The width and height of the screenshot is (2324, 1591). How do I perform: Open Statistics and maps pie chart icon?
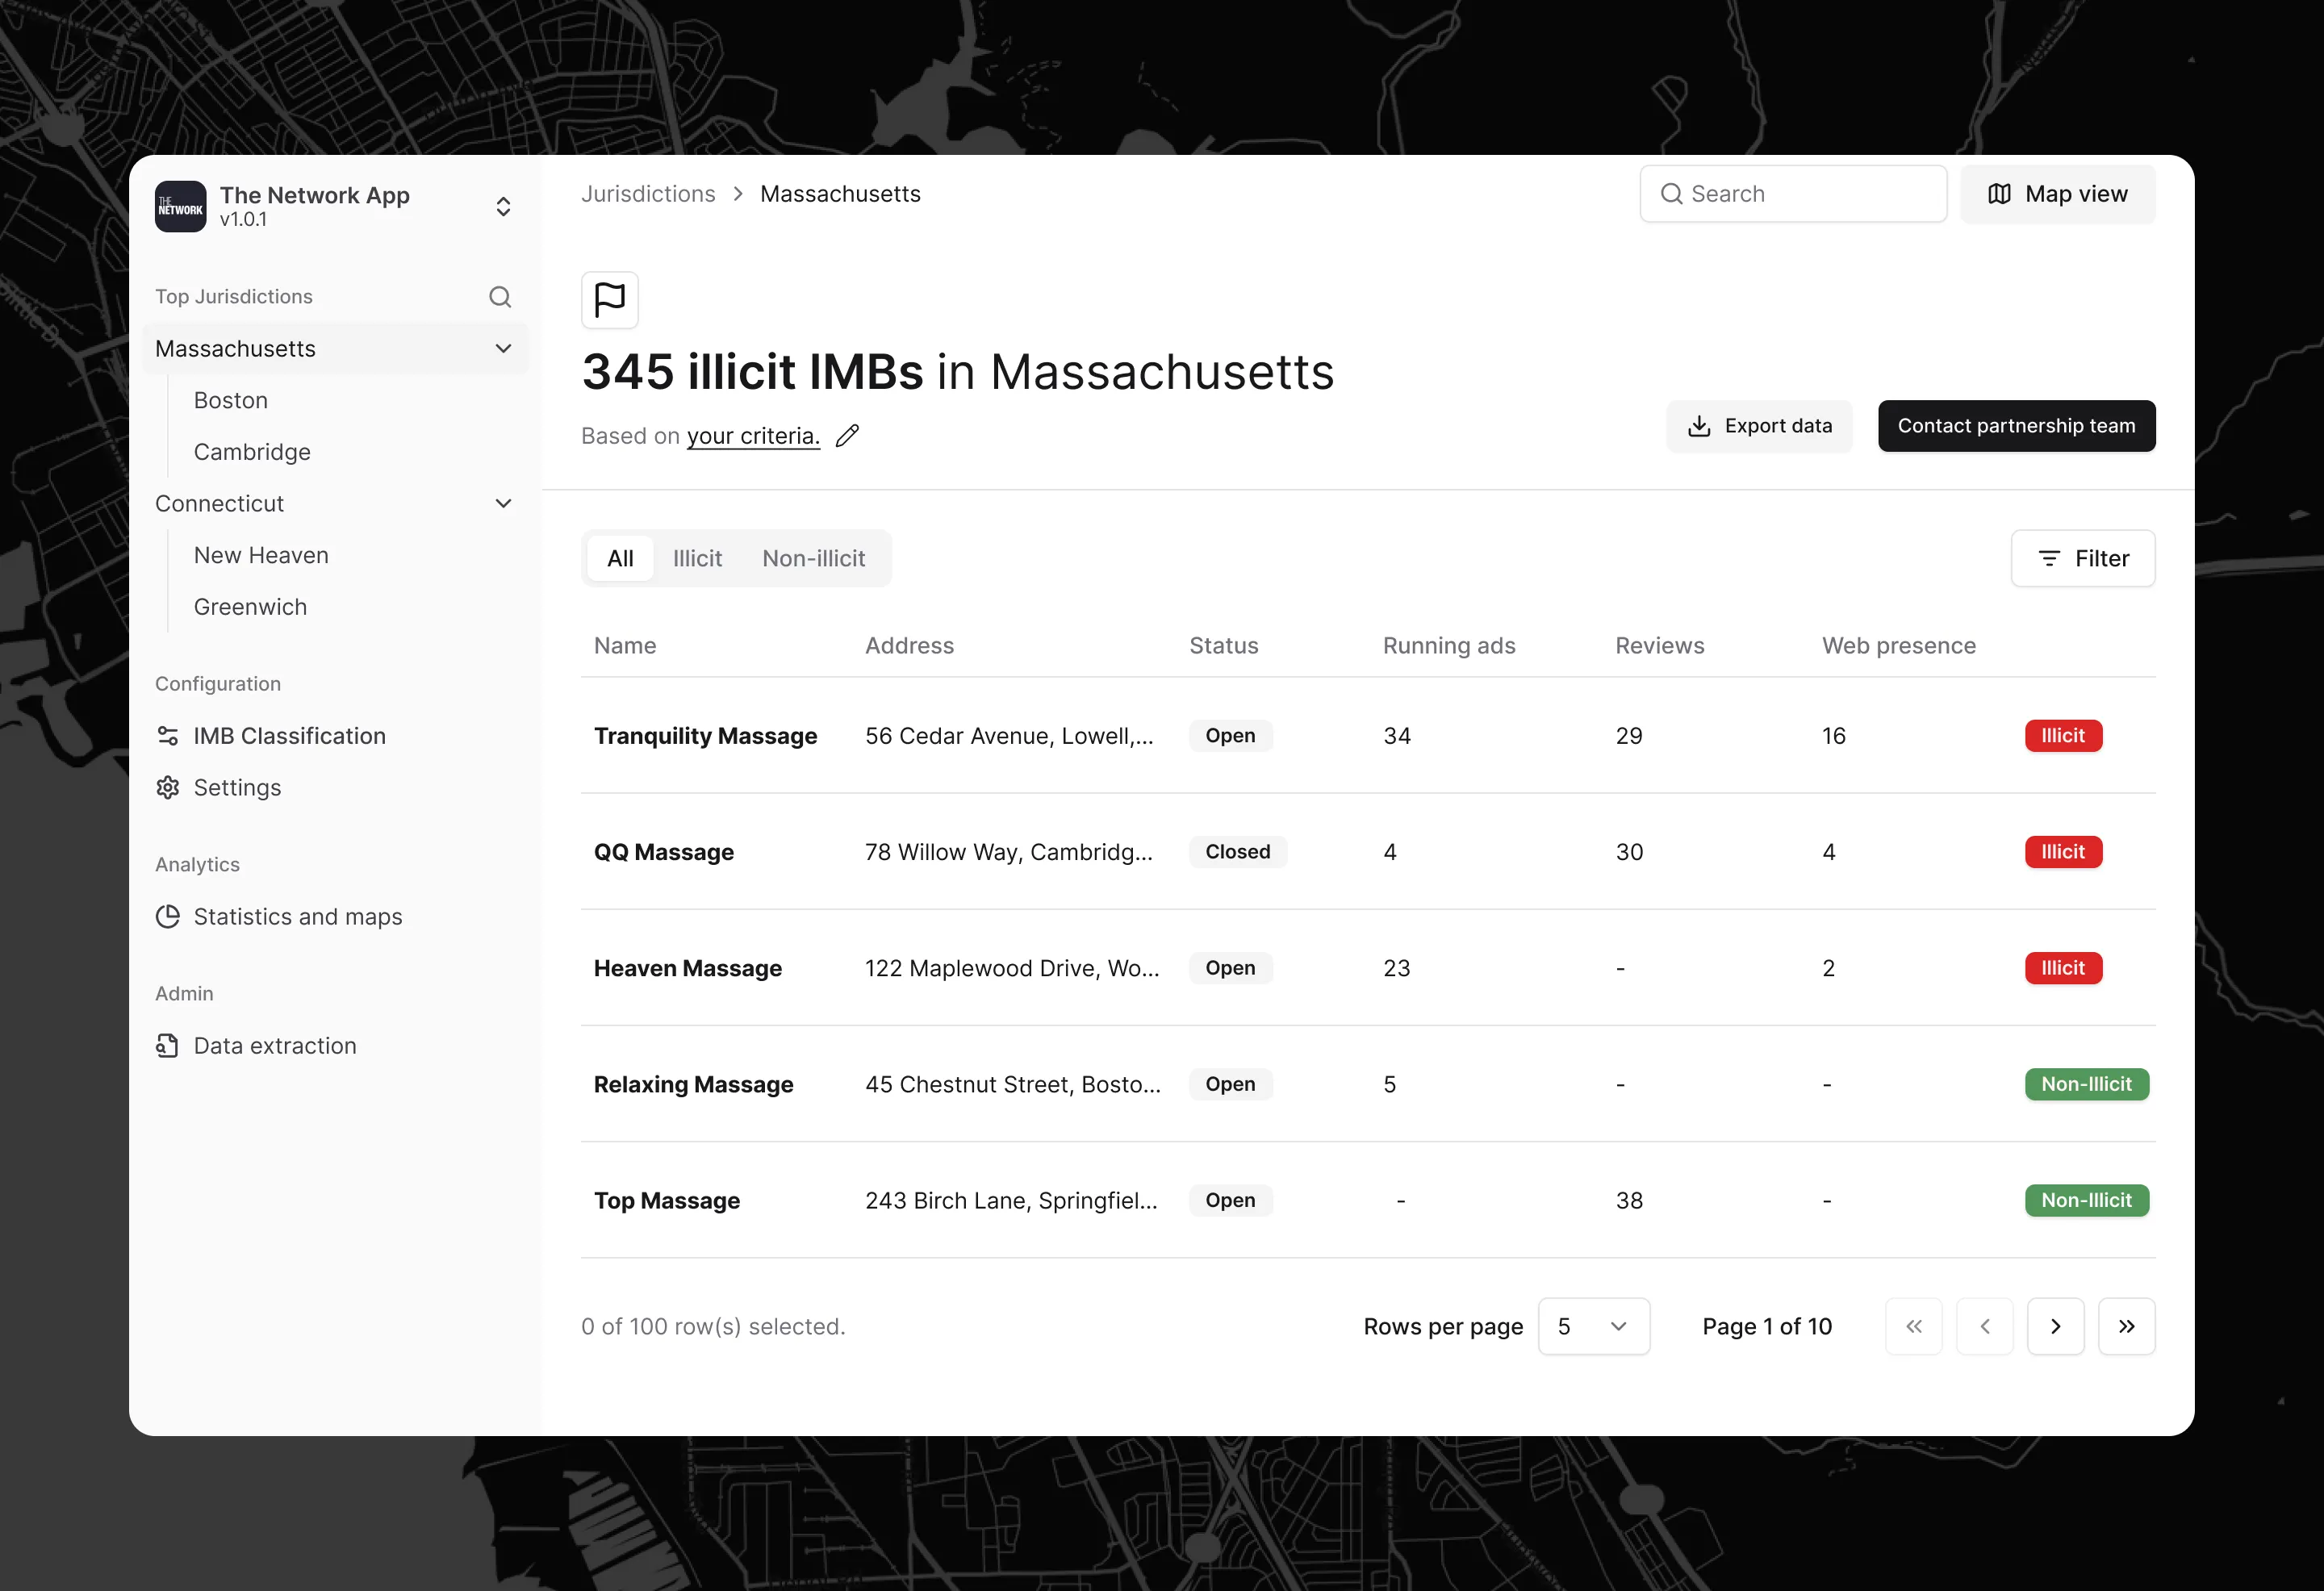click(168, 917)
